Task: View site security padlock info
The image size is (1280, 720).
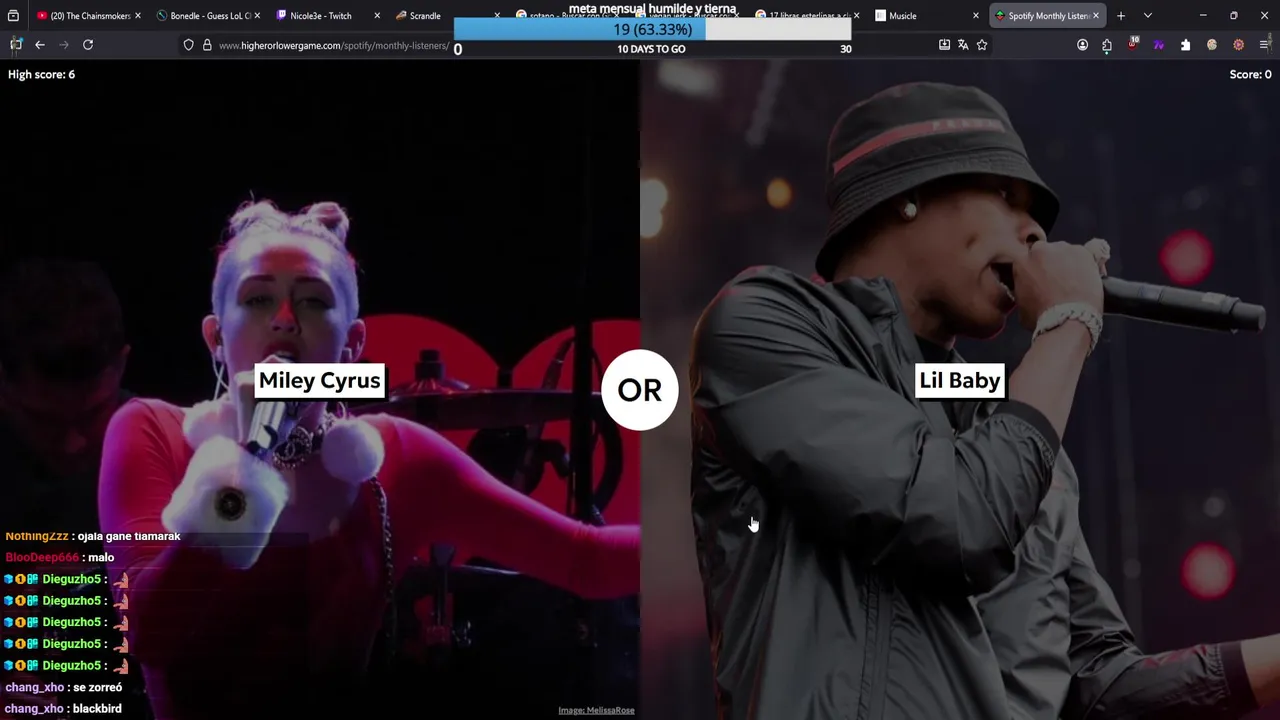Action: (x=207, y=45)
